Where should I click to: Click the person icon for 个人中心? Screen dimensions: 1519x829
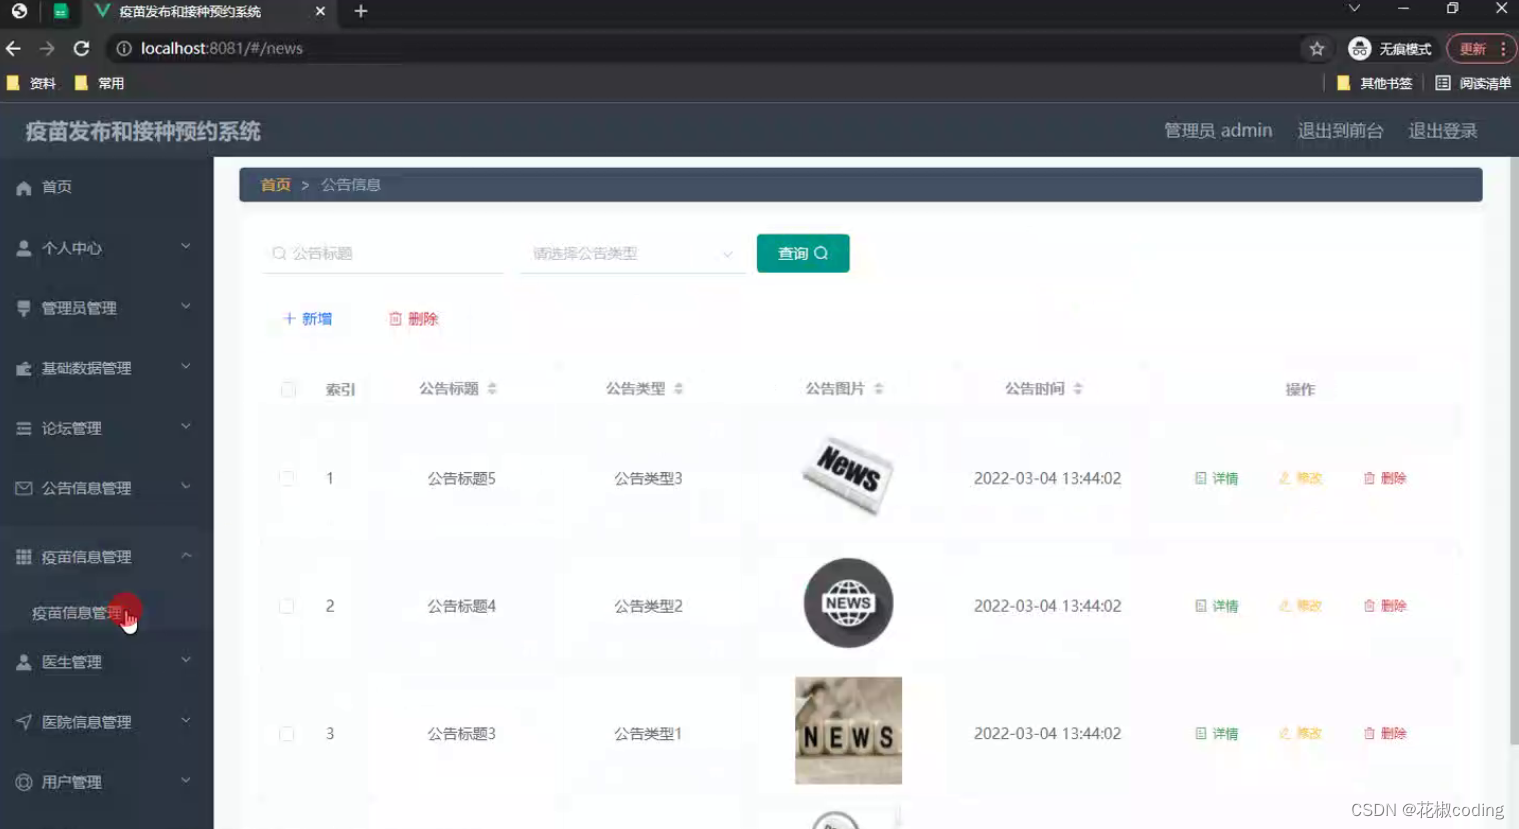[23, 247]
